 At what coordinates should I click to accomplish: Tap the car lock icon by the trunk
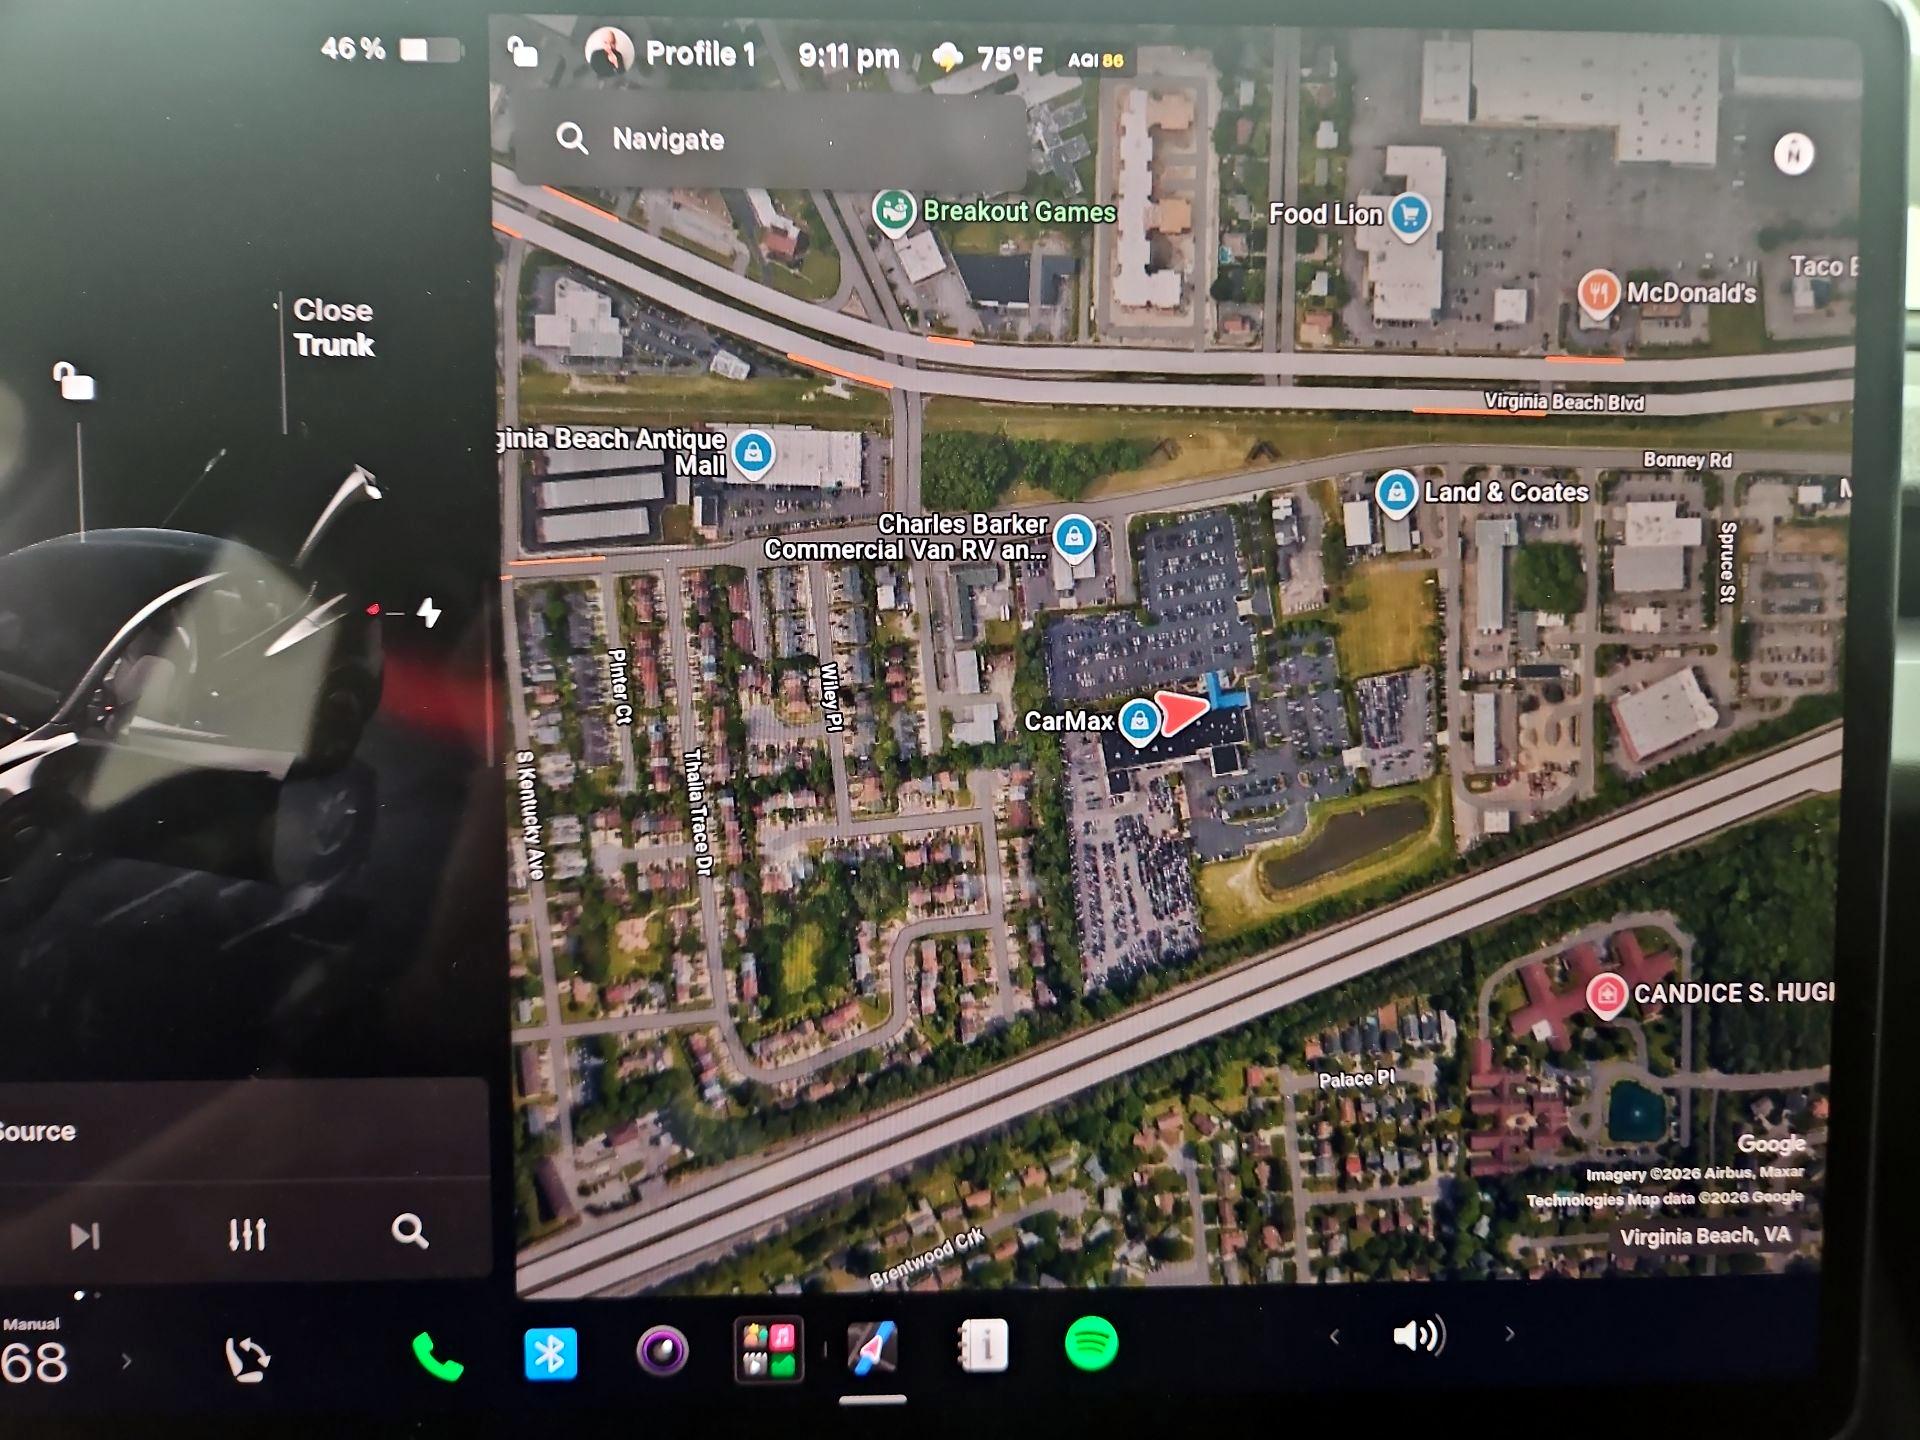[74, 380]
